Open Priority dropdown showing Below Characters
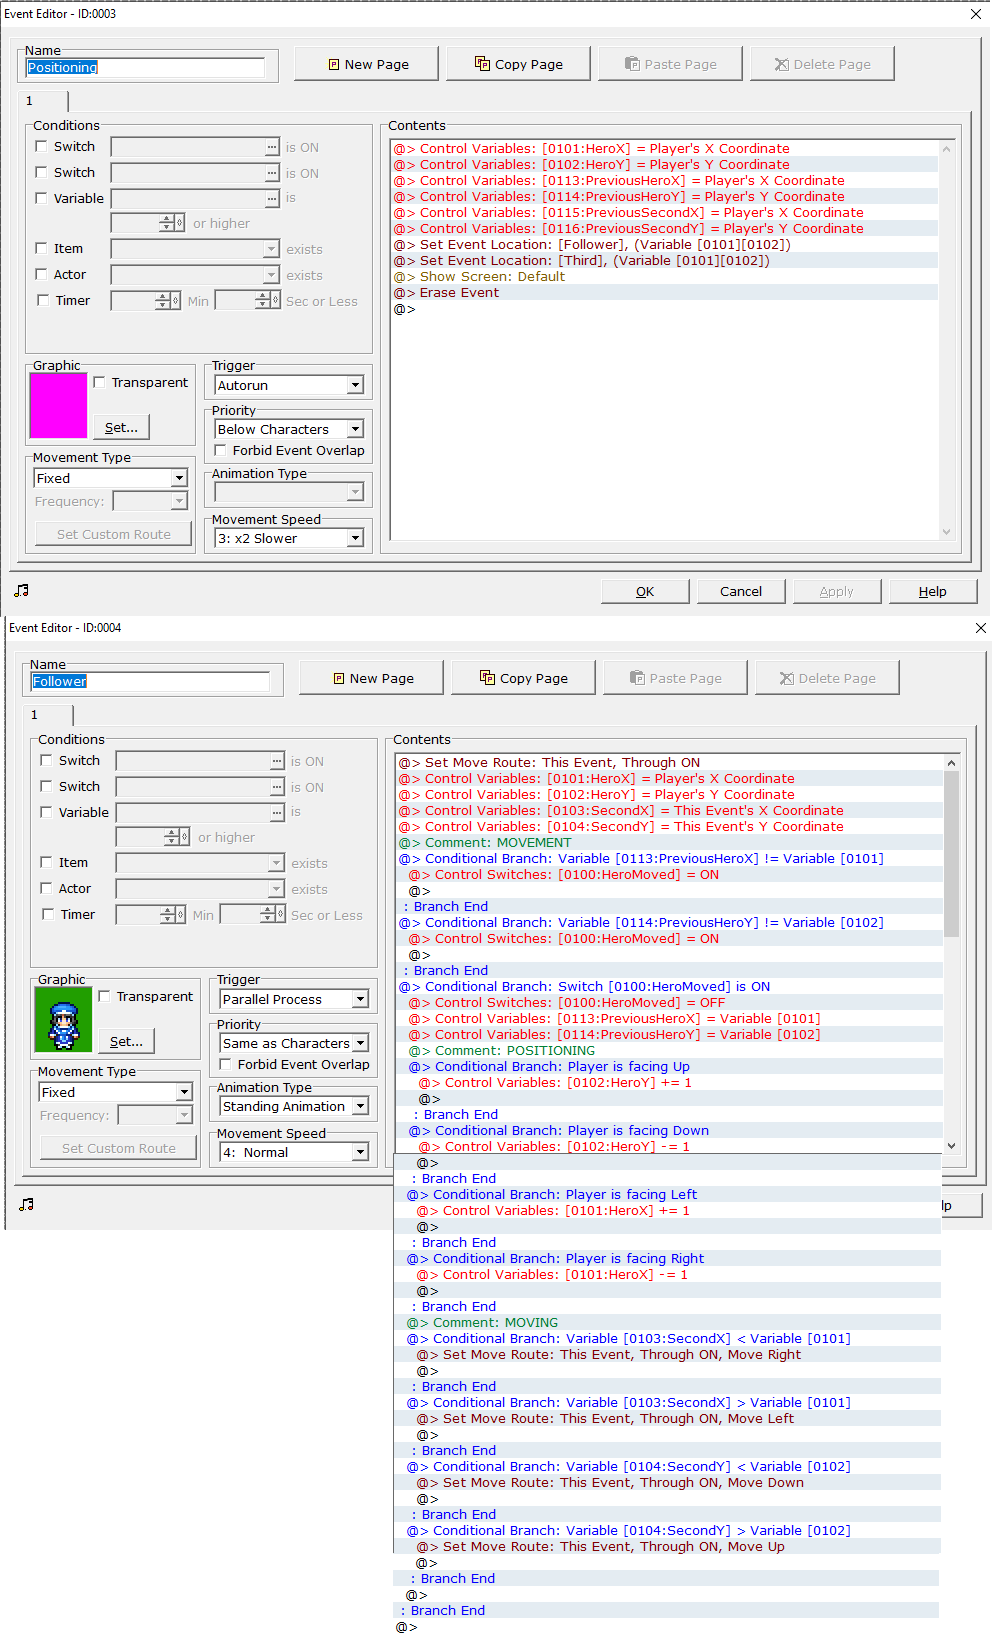Screen dimensions: 992x1637 (289, 429)
